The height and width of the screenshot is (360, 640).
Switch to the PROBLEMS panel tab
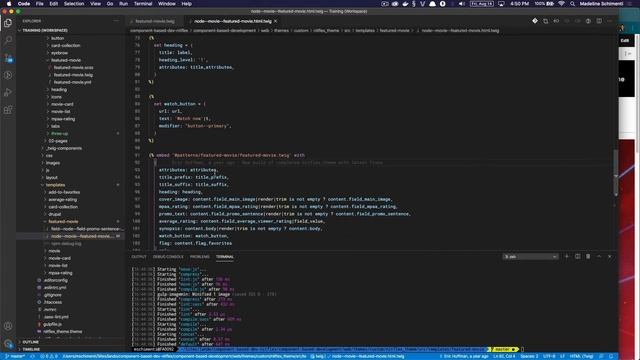pos(200,257)
